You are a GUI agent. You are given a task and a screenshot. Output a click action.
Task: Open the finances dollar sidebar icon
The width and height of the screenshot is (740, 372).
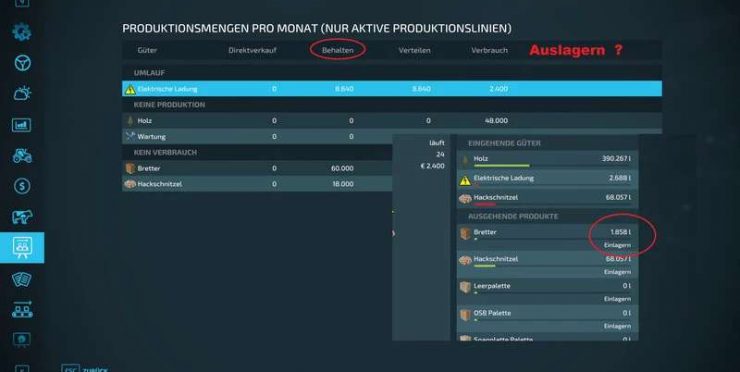[22, 186]
